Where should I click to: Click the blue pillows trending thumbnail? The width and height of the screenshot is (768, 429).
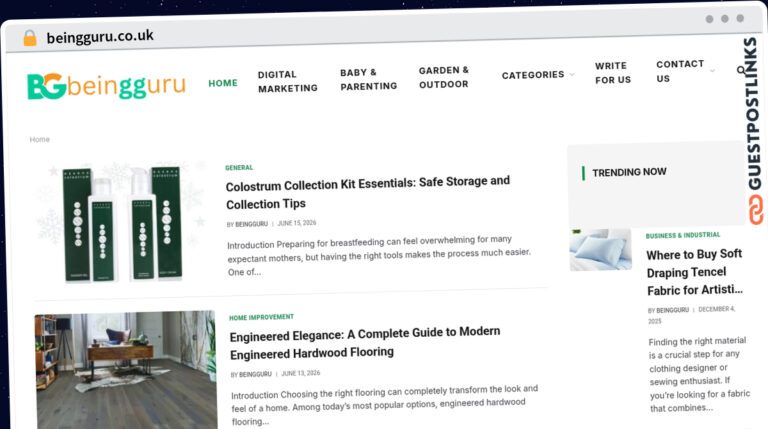tap(600, 250)
